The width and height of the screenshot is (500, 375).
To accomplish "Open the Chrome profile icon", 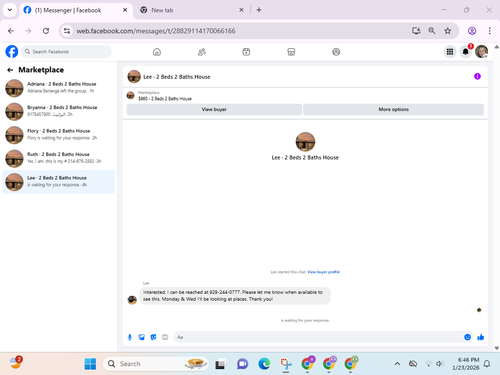I will click(x=472, y=31).
